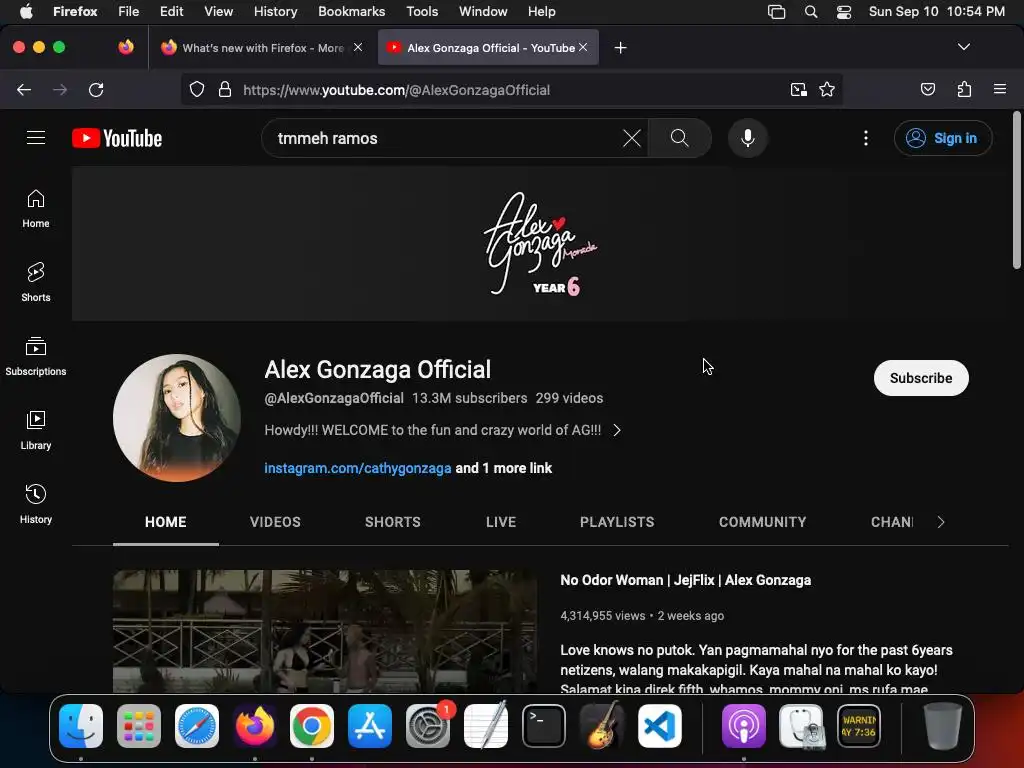List all tabs dropdown arrow

tap(963, 47)
